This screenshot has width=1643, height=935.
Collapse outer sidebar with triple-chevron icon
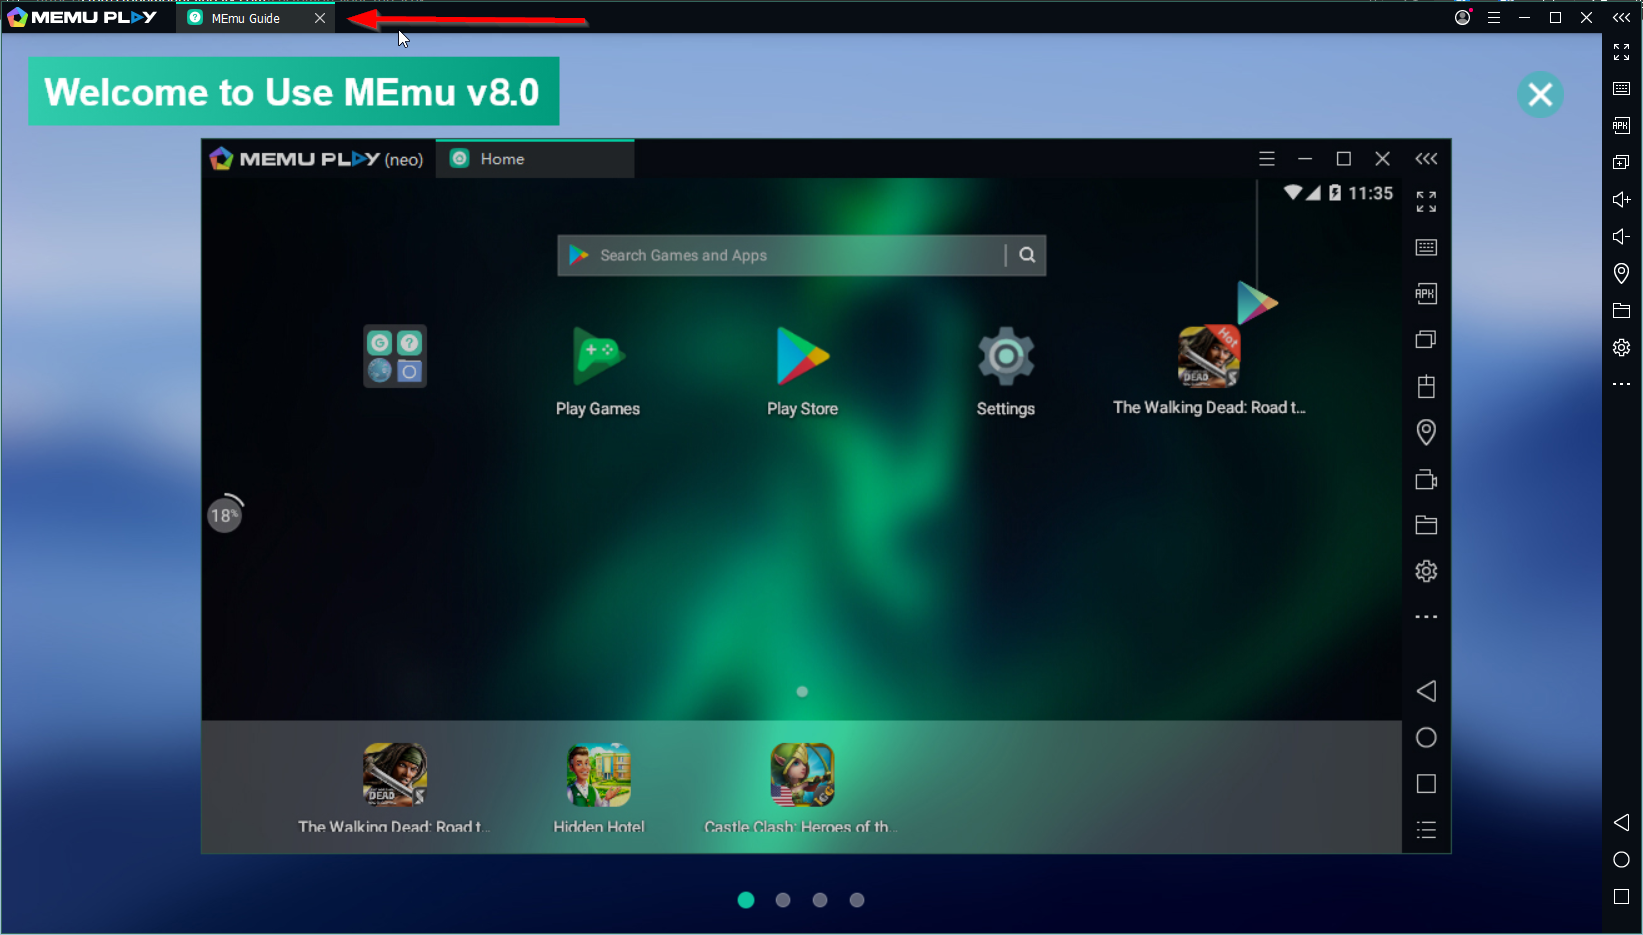coord(1621,18)
